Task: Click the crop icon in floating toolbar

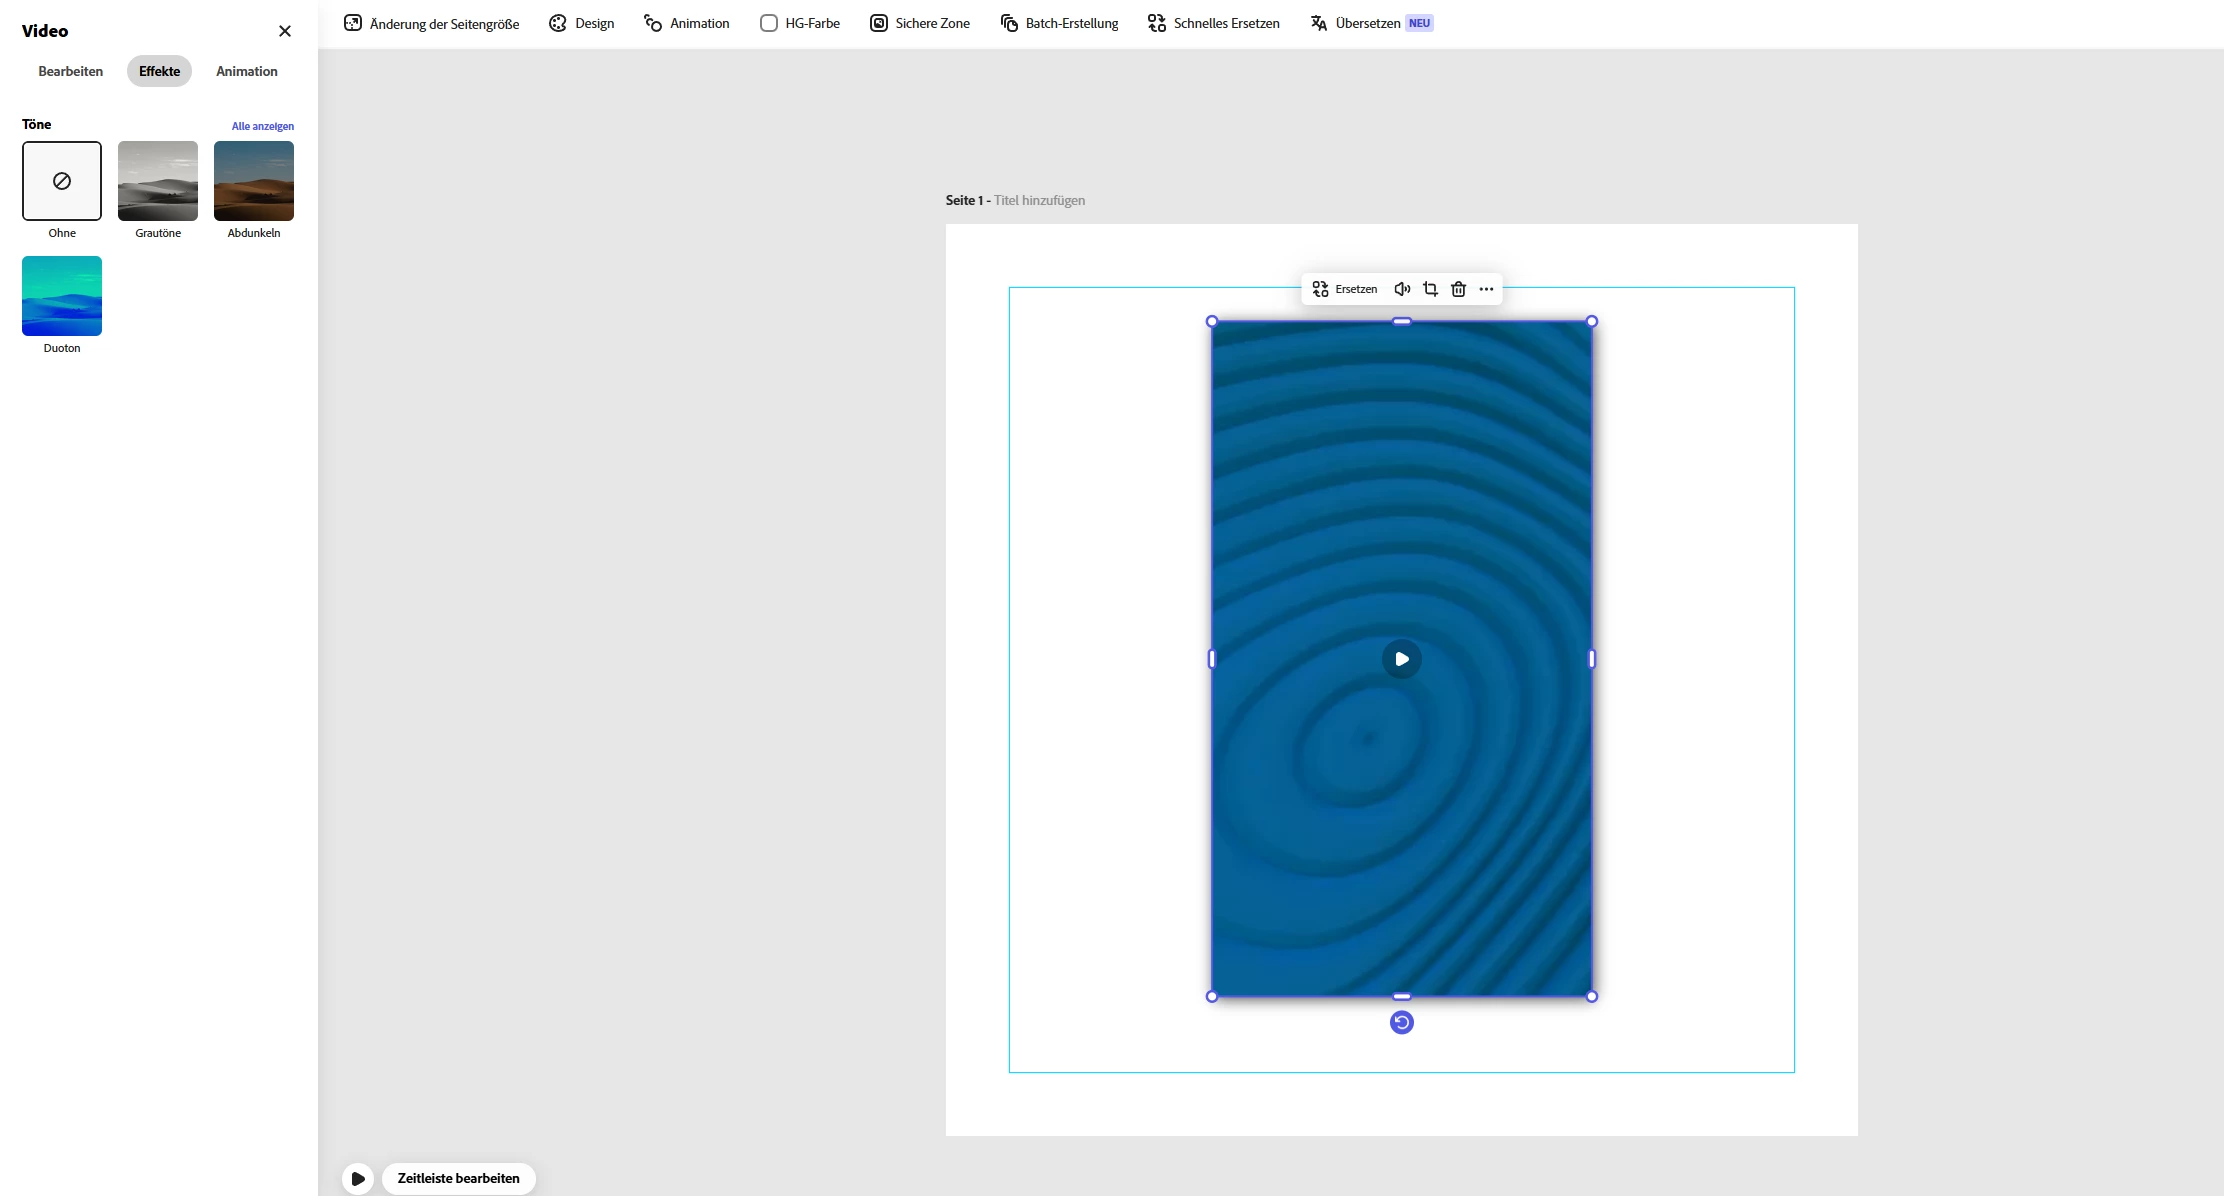Action: [x=1430, y=289]
